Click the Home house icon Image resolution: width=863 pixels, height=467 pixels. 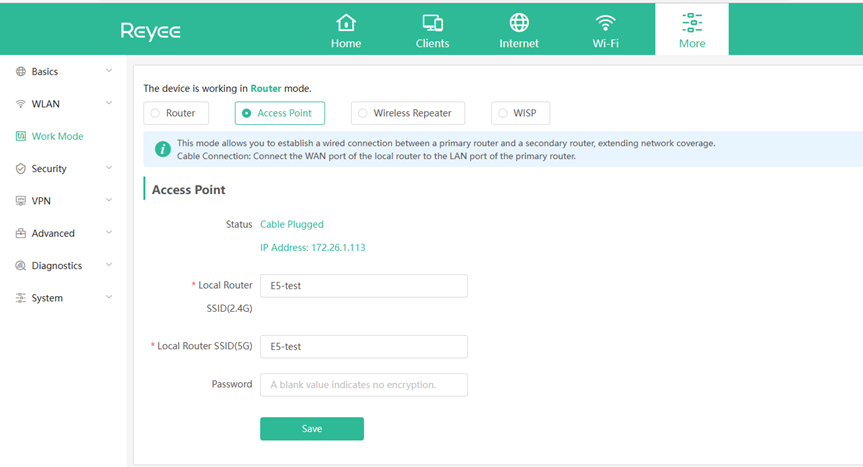click(x=346, y=23)
